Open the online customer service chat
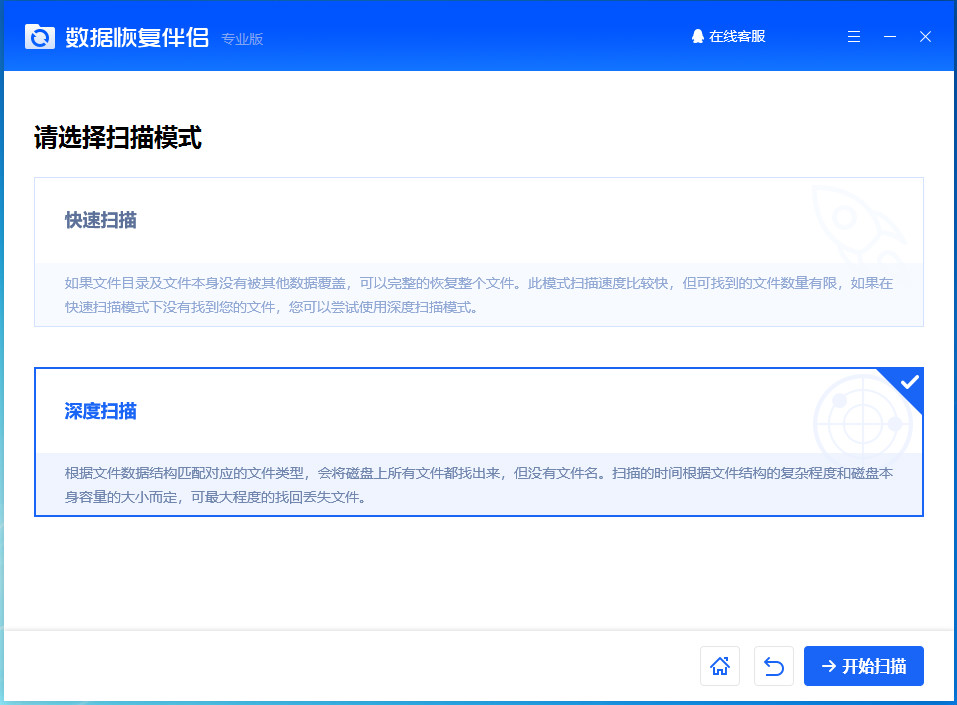Image resolution: width=957 pixels, height=705 pixels. (x=728, y=37)
